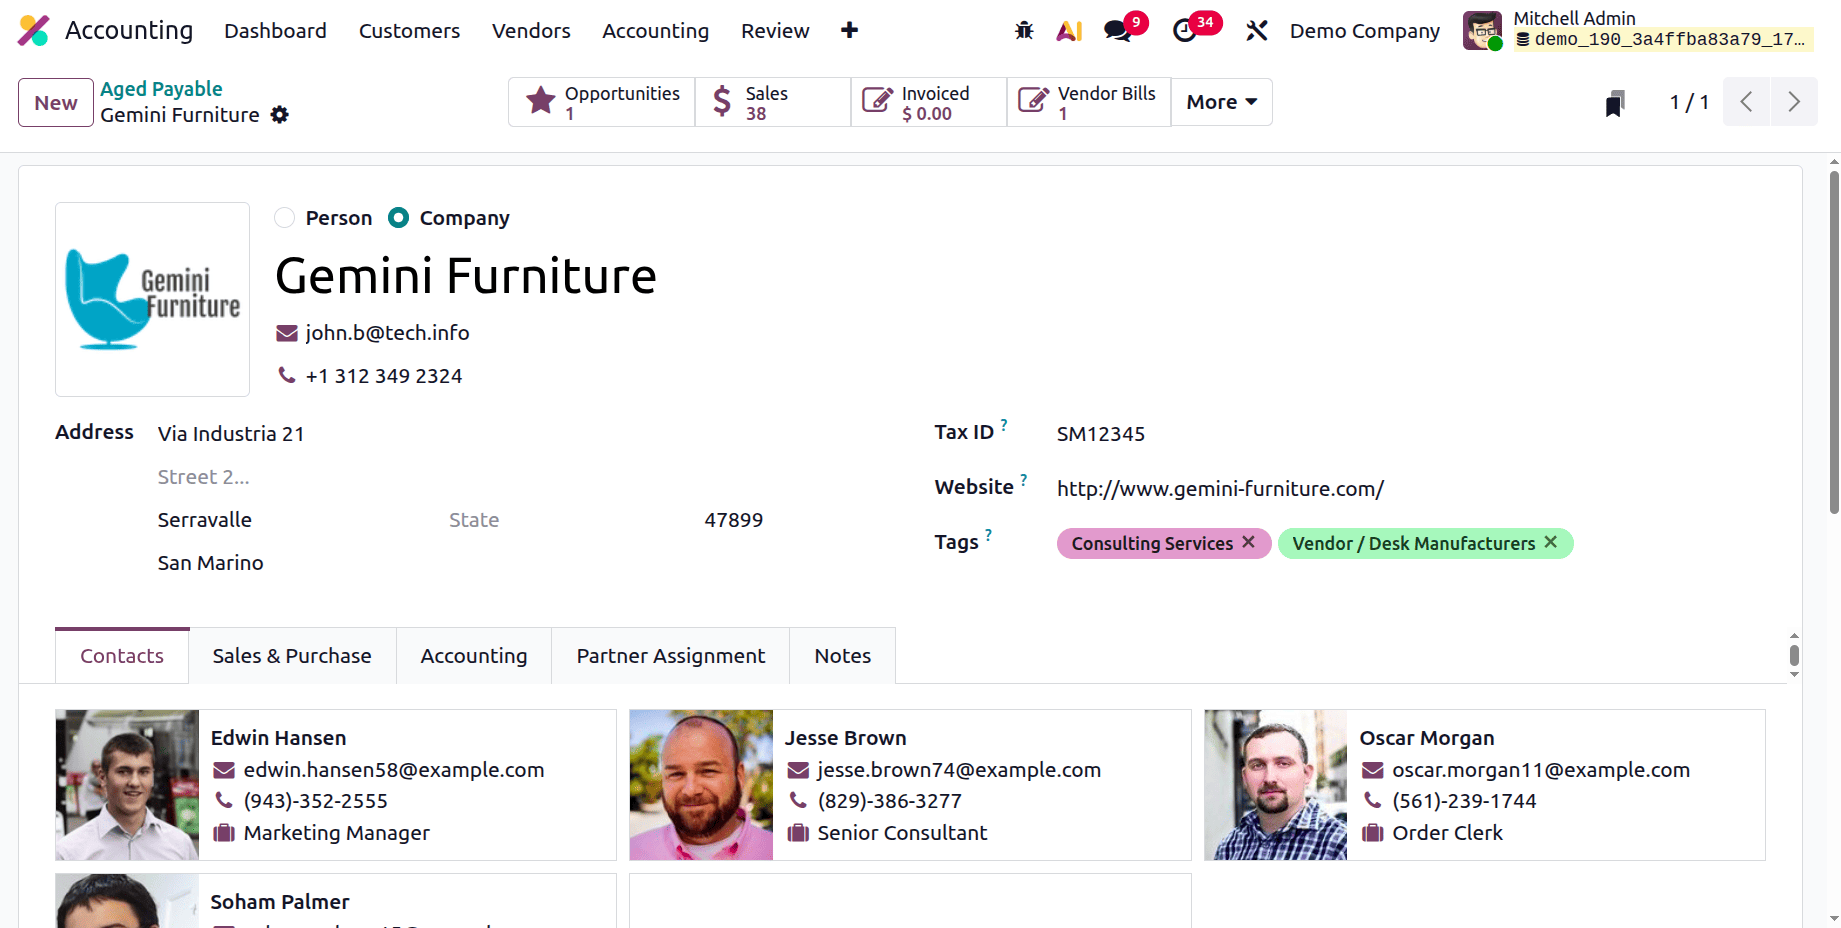The image size is (1841, 928).
Task: Click the phone icon beside +1 312 349 2324
Action: (287, 375)
